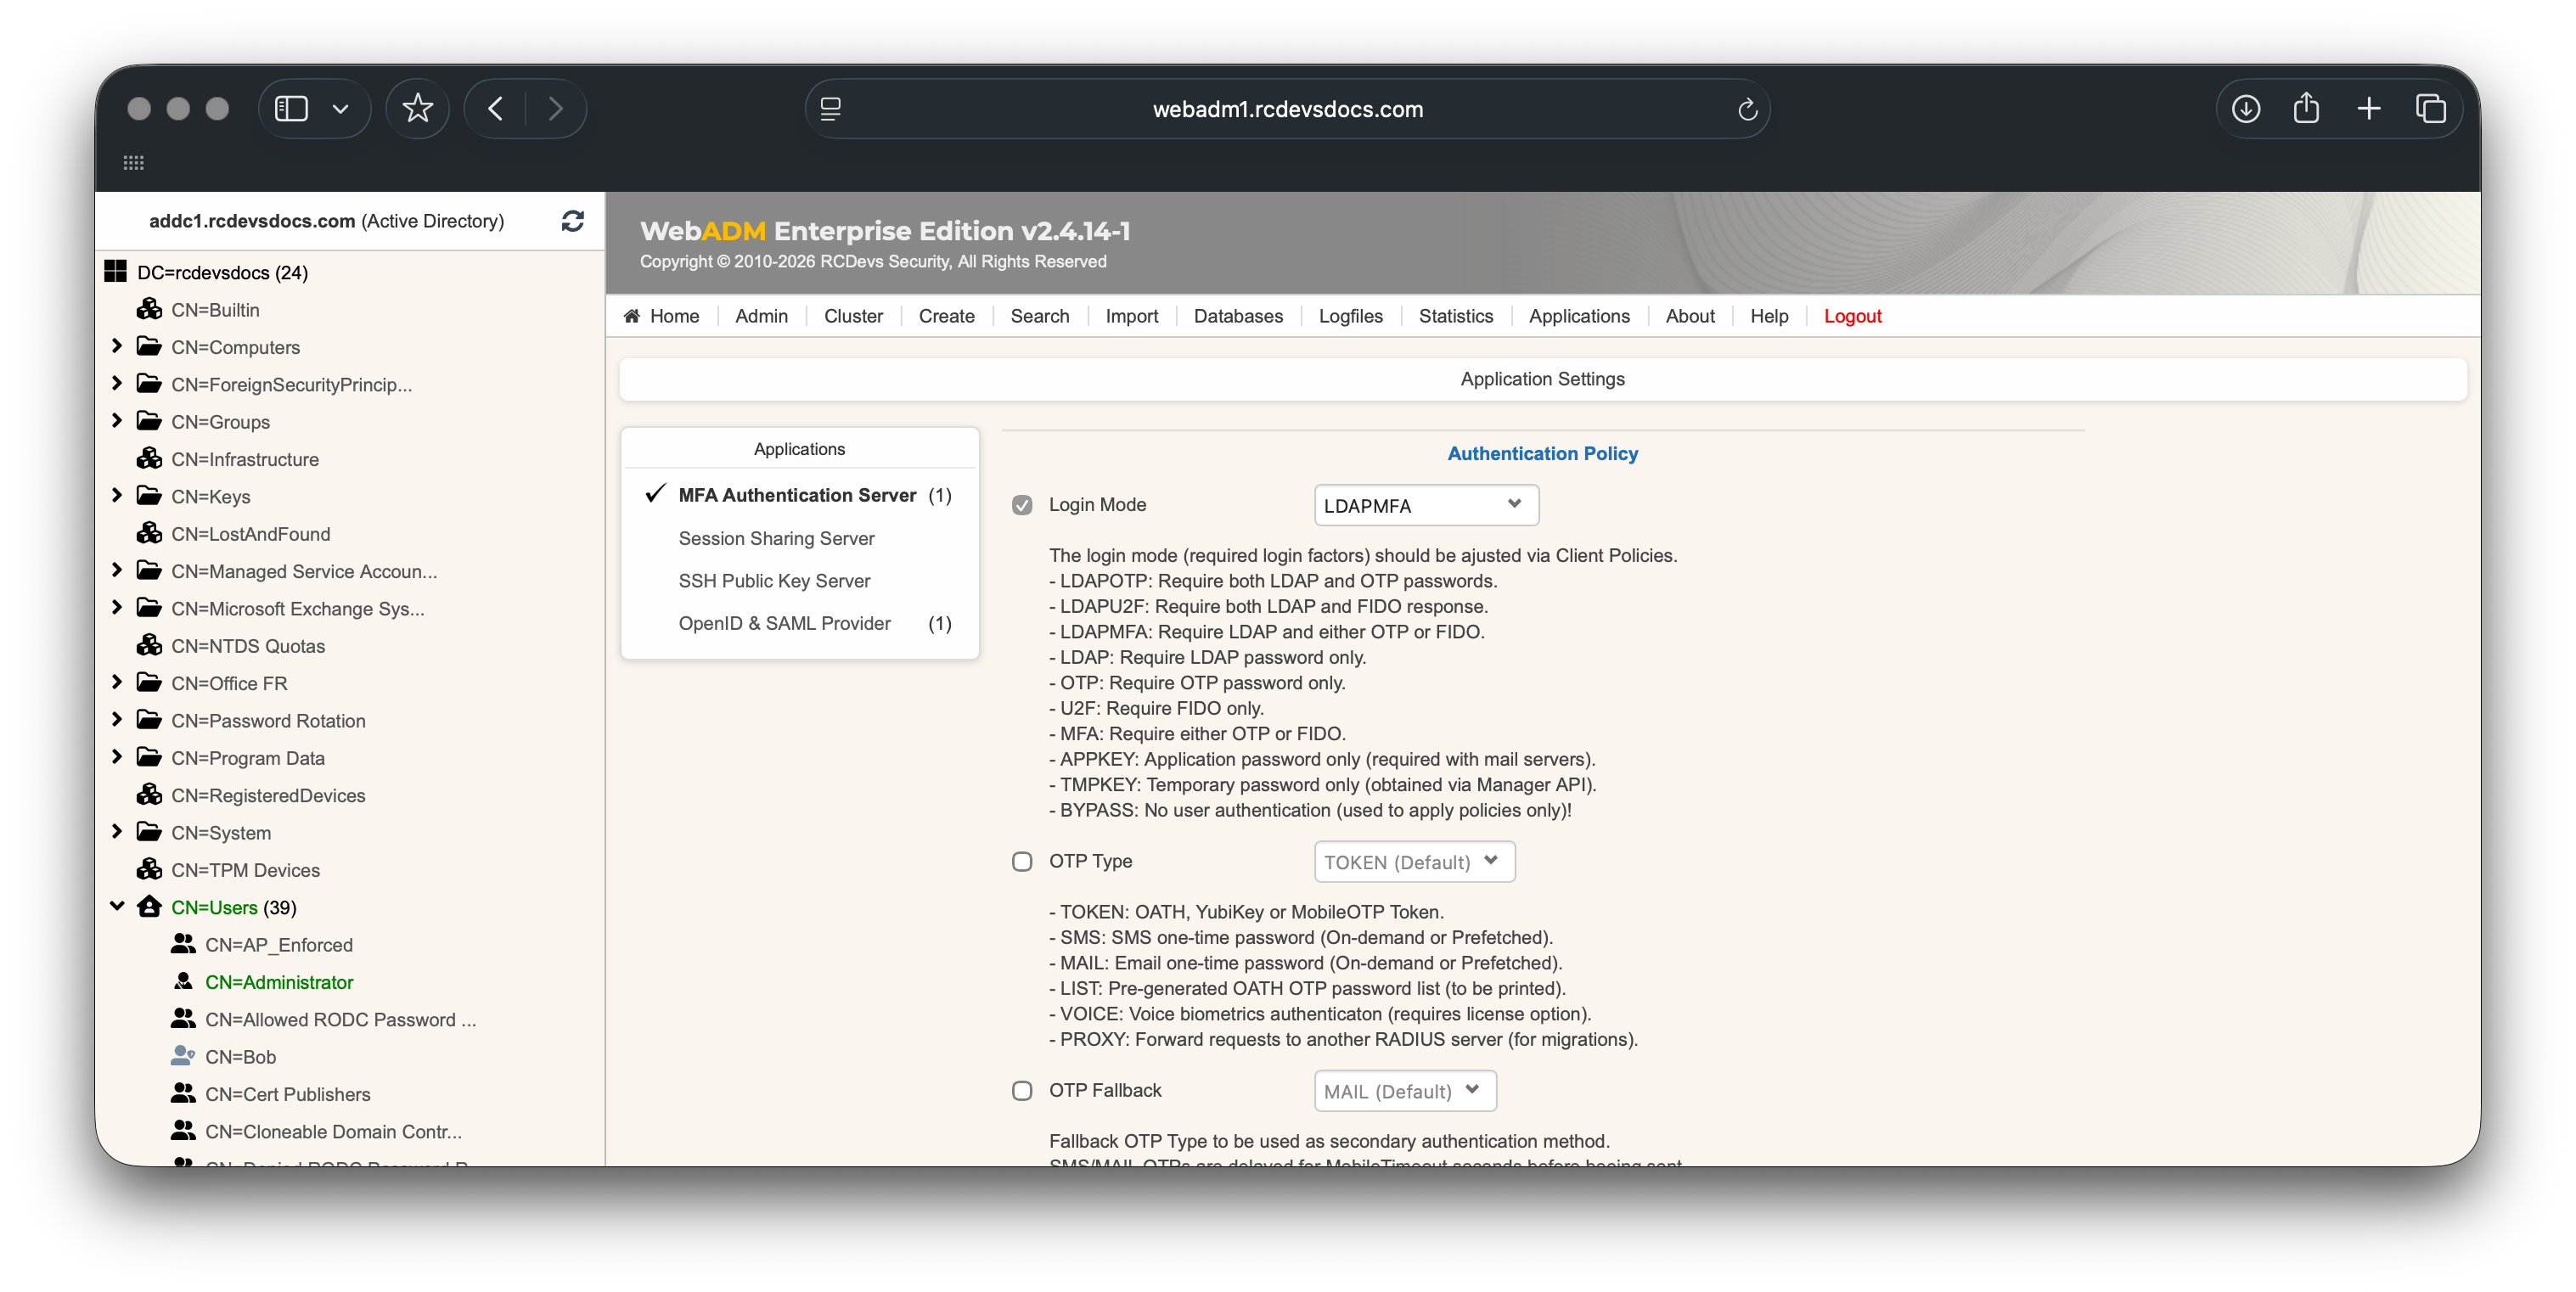Enable the OTP Fallback setting
Viewport: 2576px width, 1292px height.
(1022, 1090)
